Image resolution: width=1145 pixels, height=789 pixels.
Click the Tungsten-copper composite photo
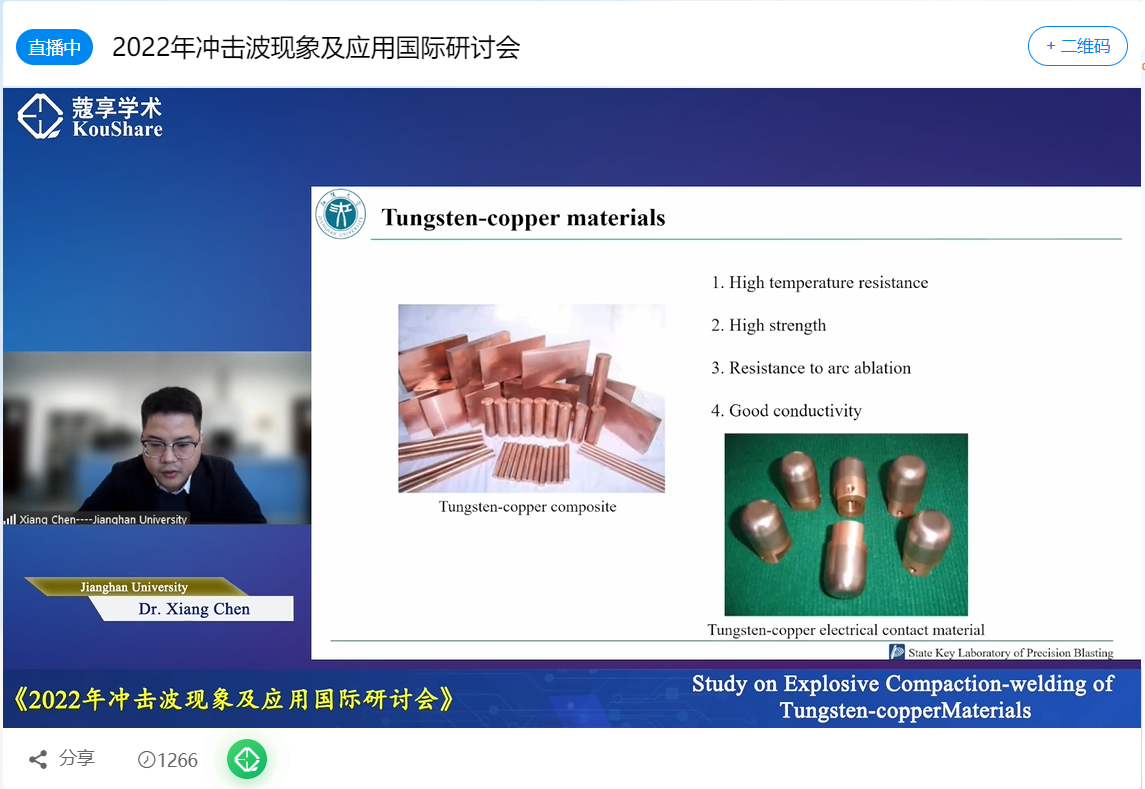pyautogui.click(x=531, y=398)
